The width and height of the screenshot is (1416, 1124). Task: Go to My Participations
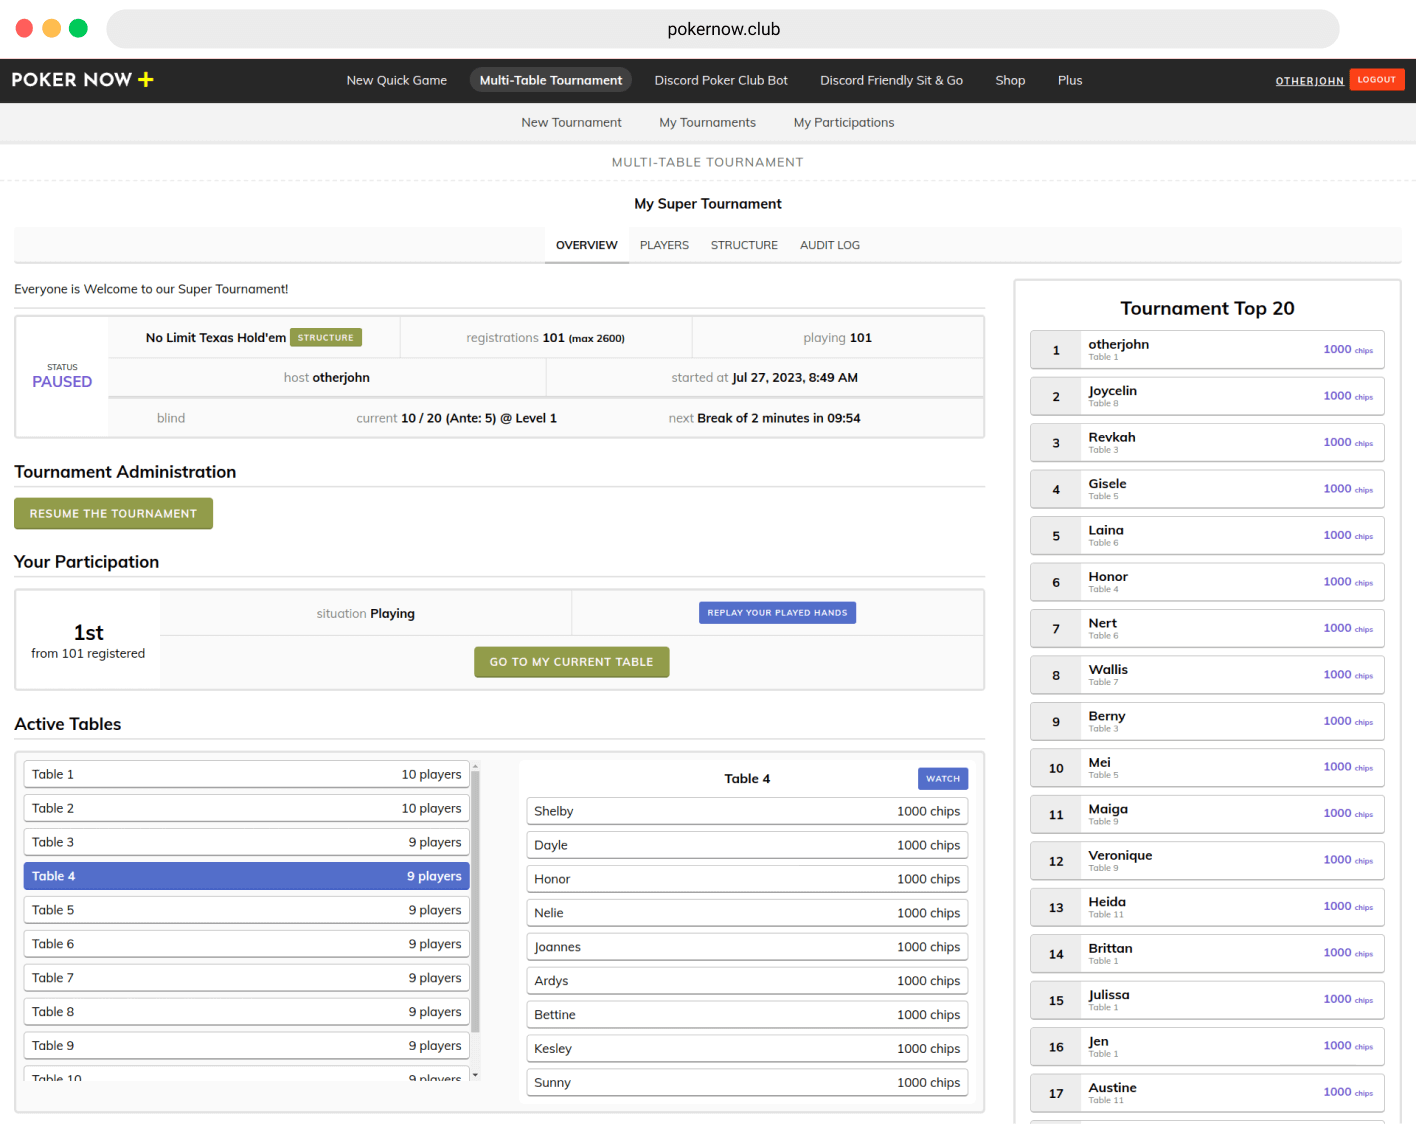844,123
